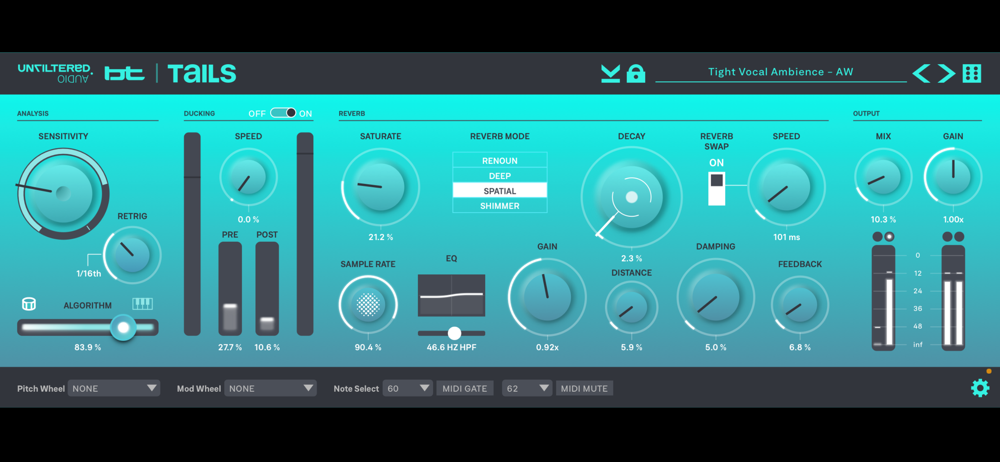The width and height of the screenshot is (1000, 462).
Task: Click the reverb Gain knob
Action: point(547,297)
